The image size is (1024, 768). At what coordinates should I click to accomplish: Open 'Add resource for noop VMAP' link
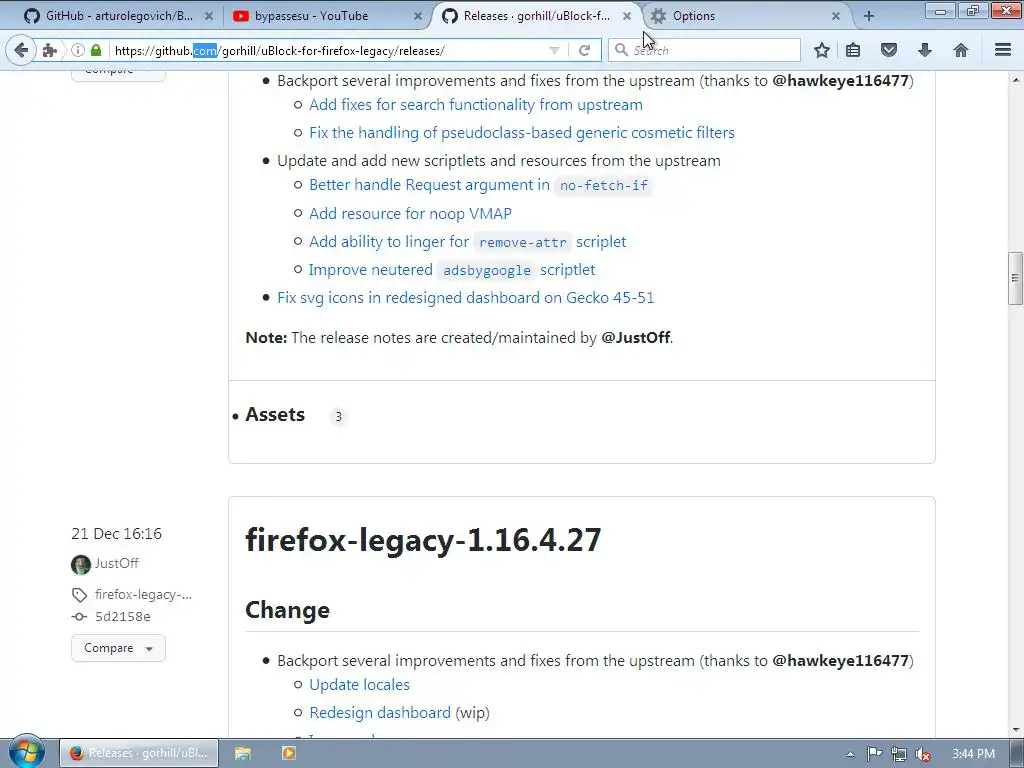[410, 214]
